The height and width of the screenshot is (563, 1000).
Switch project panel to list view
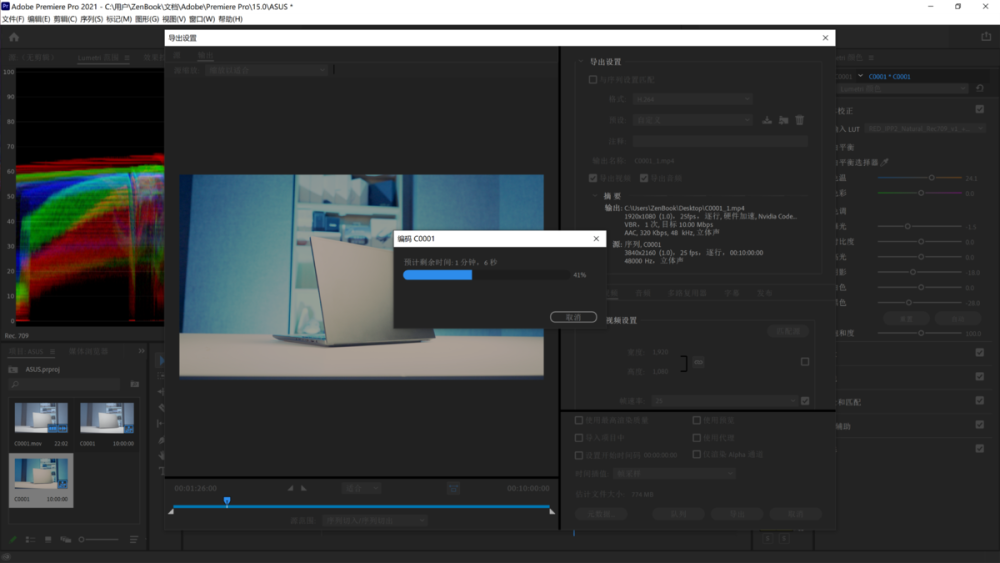(x=30, y=539)
